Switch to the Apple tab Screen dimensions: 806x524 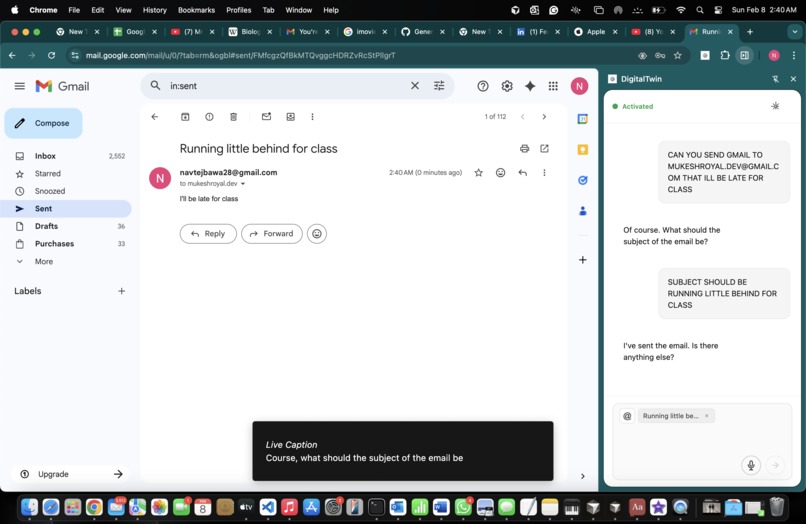(595, 32)
